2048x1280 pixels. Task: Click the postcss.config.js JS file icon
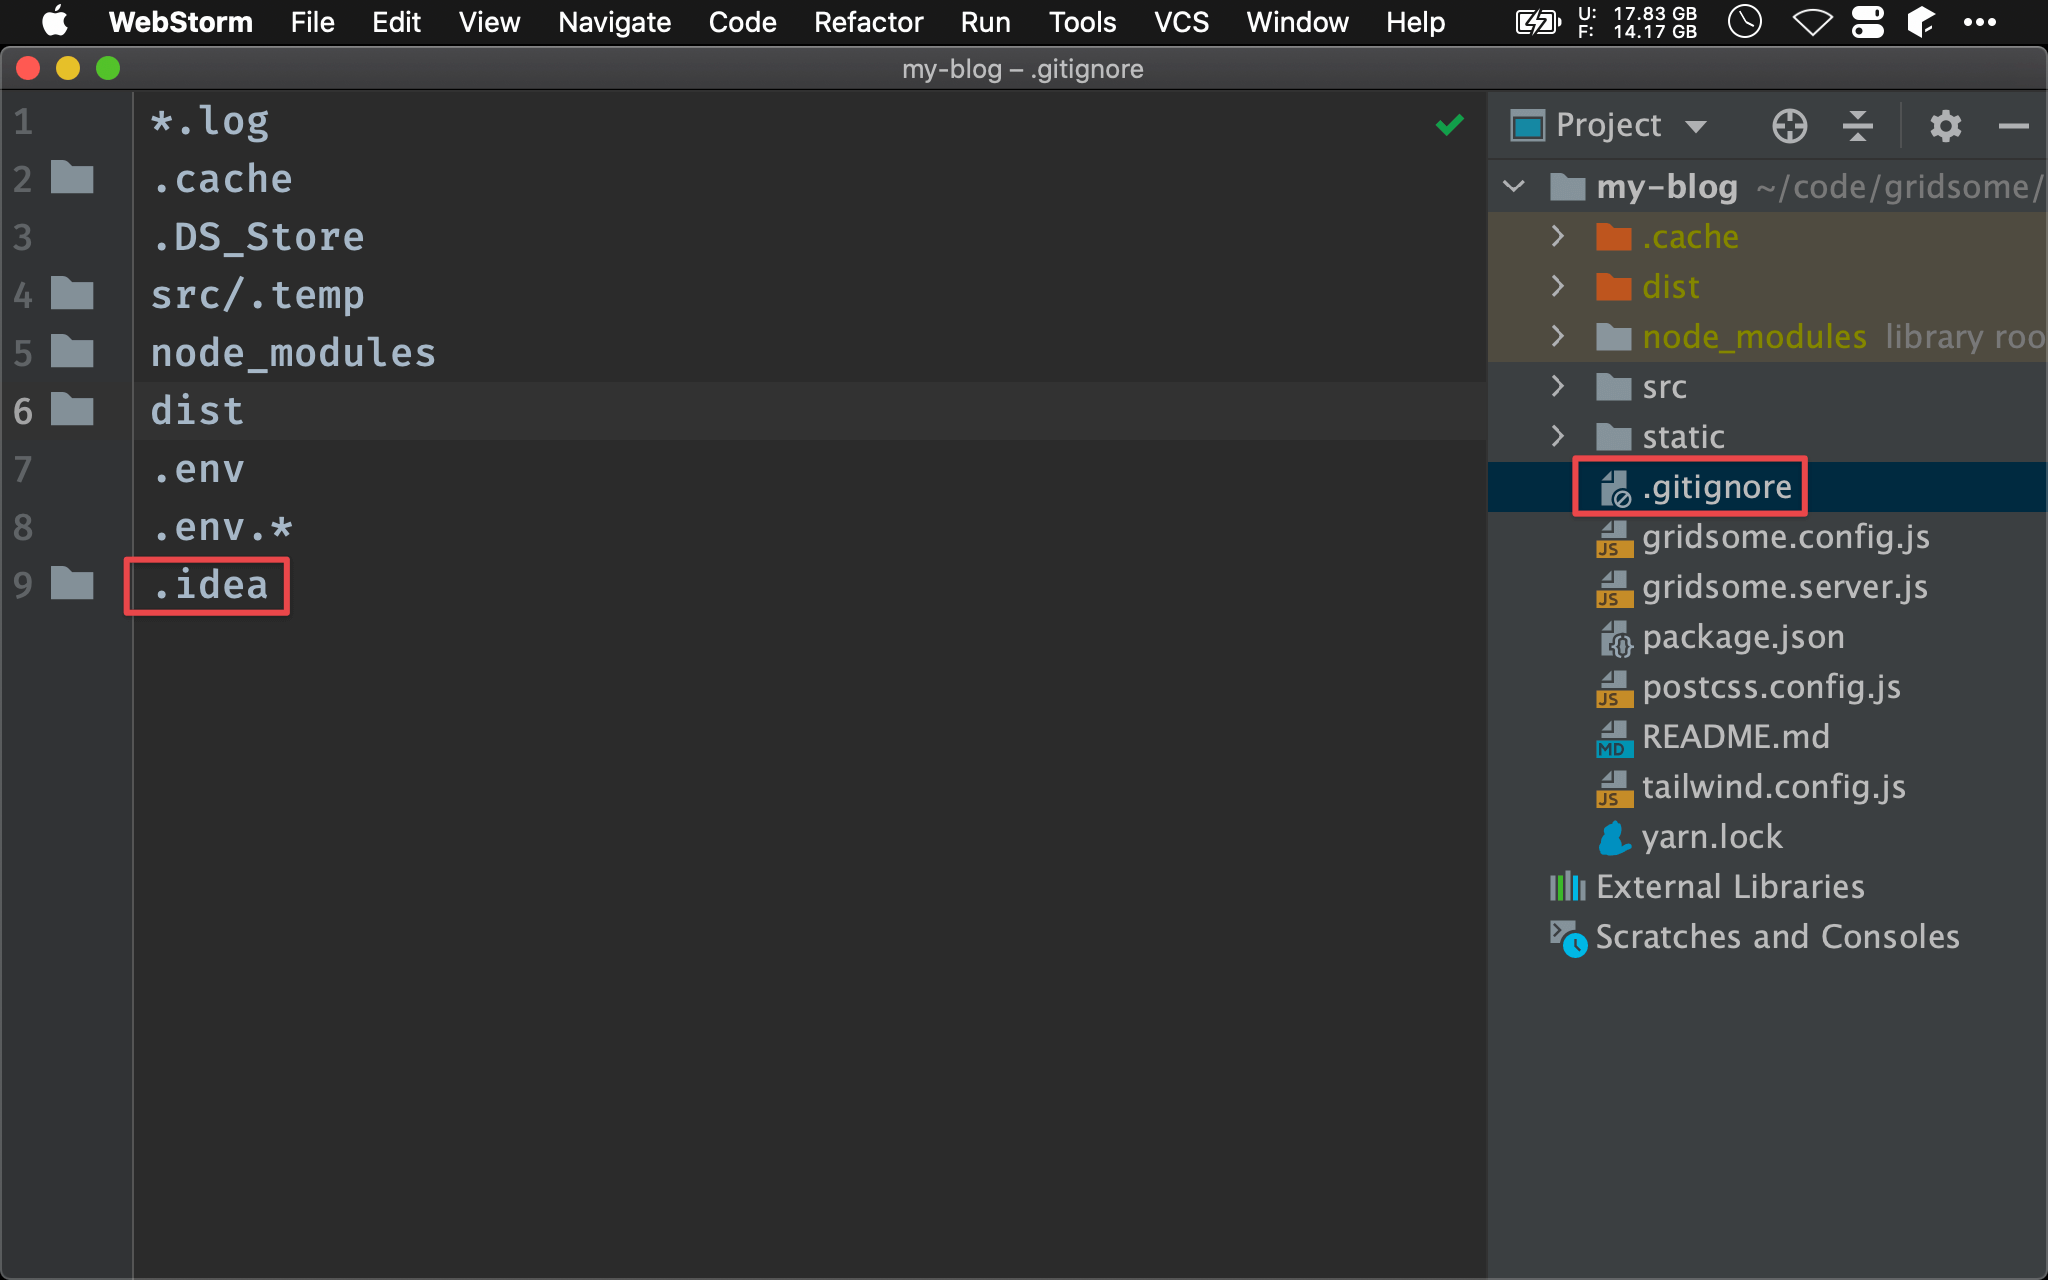coord(1613,688)
